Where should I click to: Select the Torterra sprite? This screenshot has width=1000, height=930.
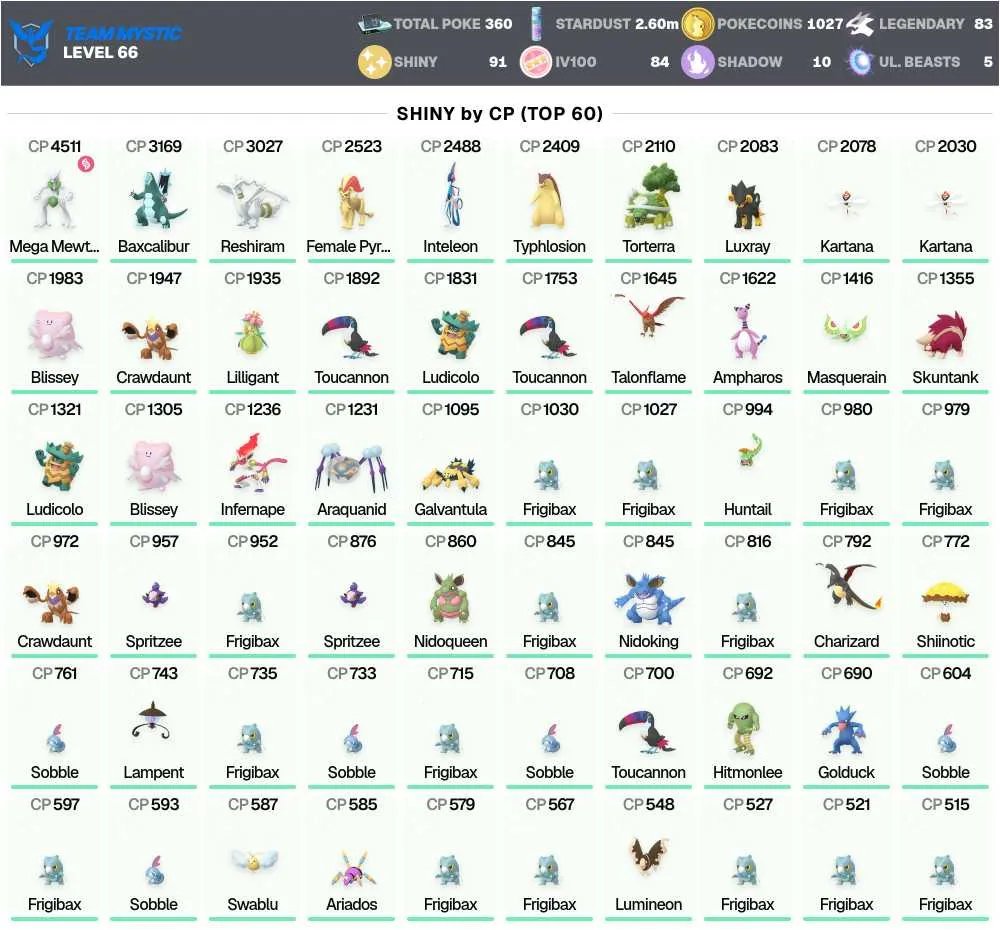650,196
